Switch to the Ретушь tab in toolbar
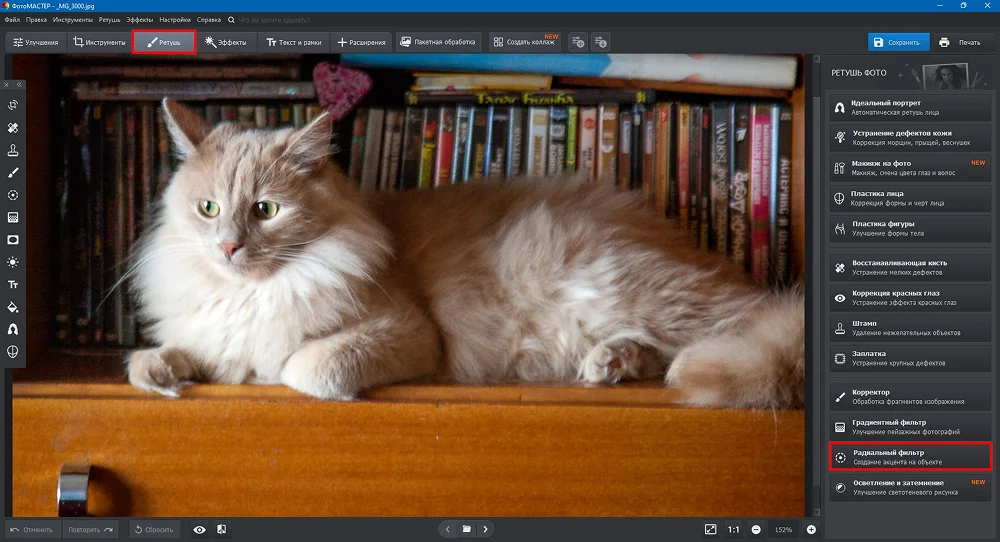 (164, 42)
